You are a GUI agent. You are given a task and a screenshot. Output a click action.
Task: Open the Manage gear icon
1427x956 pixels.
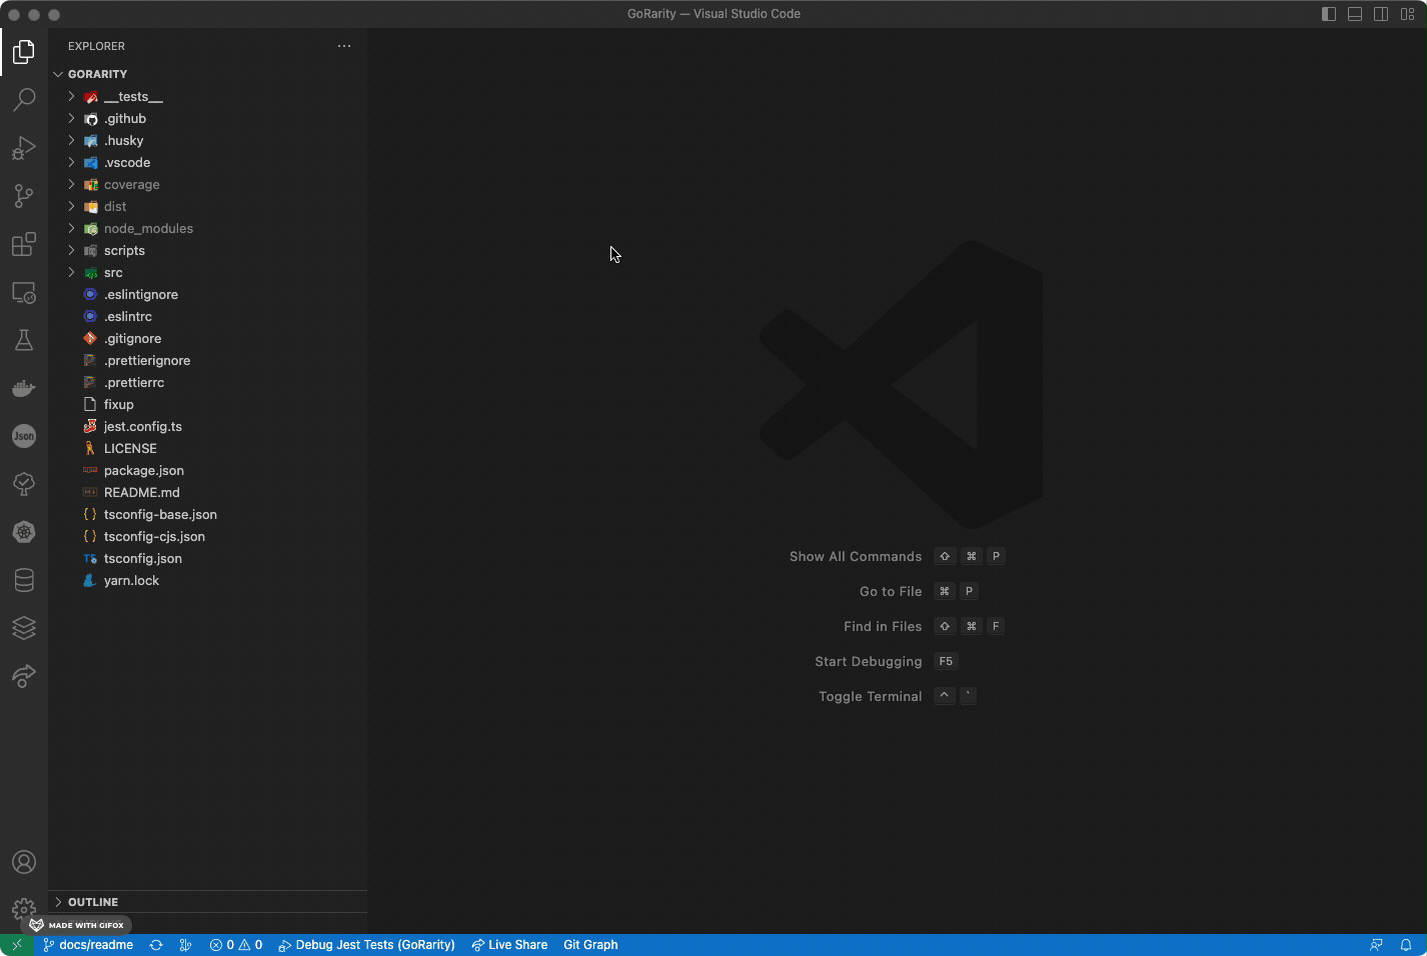click(x=24, y=908)
